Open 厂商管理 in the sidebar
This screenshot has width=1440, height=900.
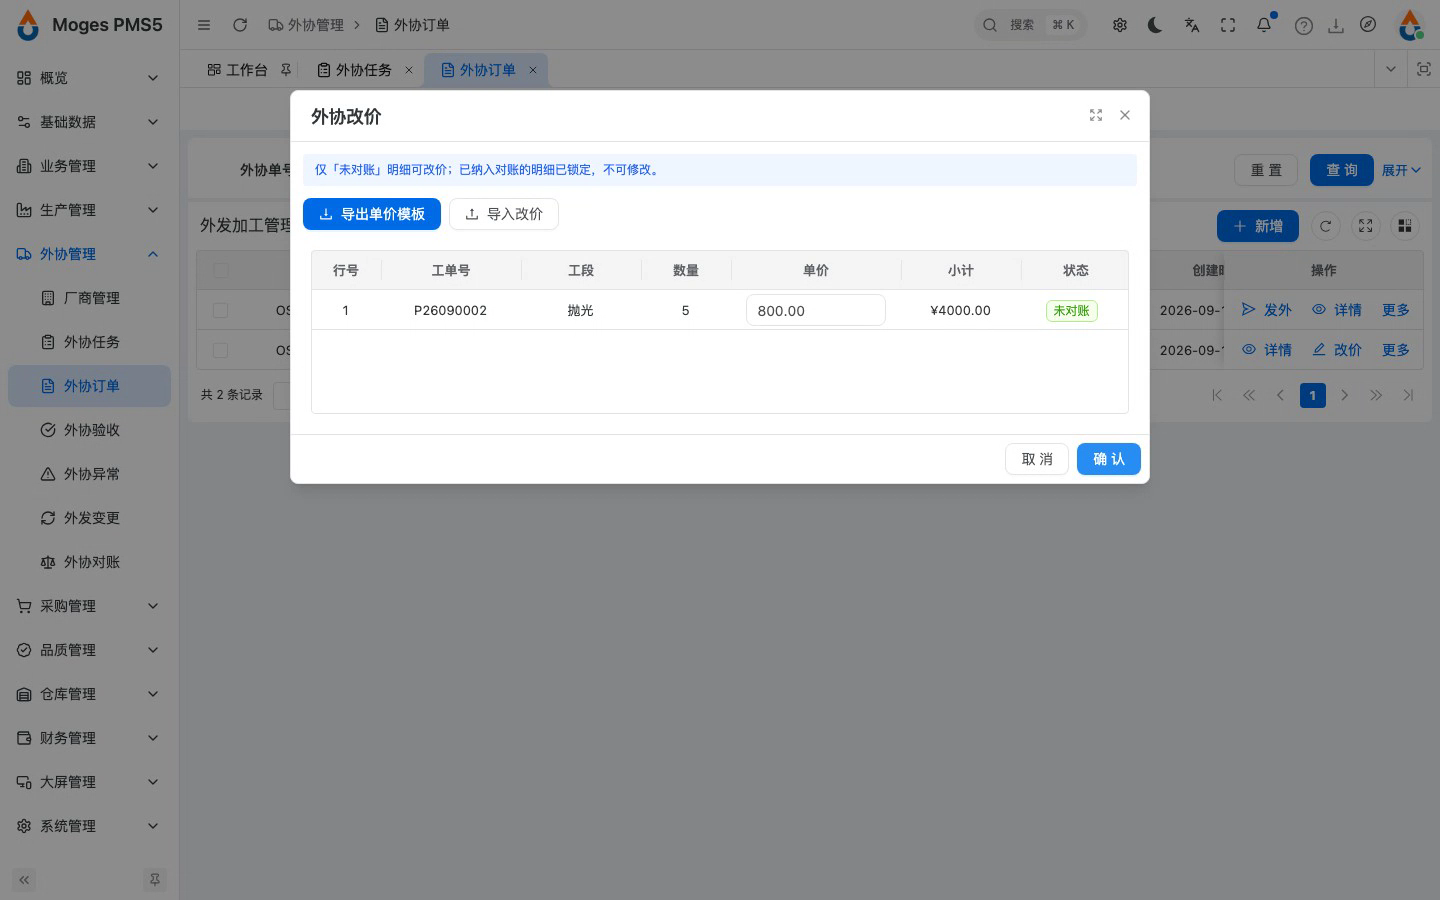click(89, 298)
